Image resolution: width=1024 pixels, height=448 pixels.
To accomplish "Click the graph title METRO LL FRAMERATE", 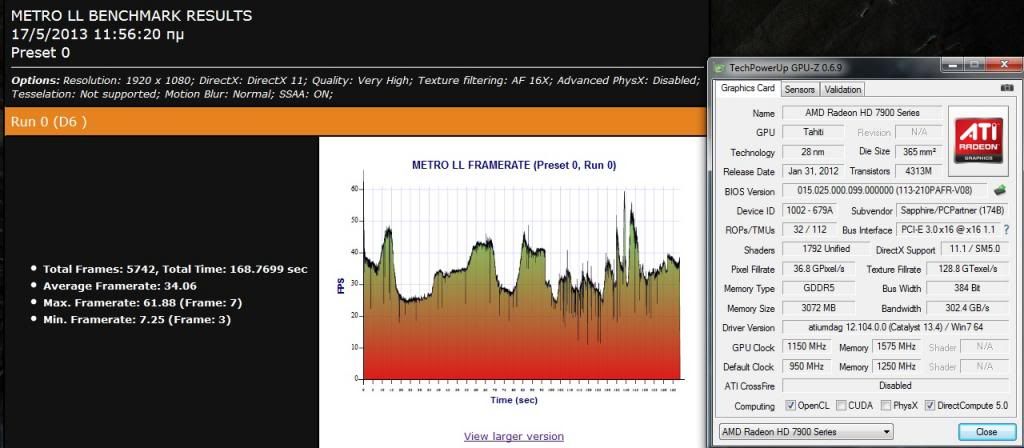I will (514, 166).
